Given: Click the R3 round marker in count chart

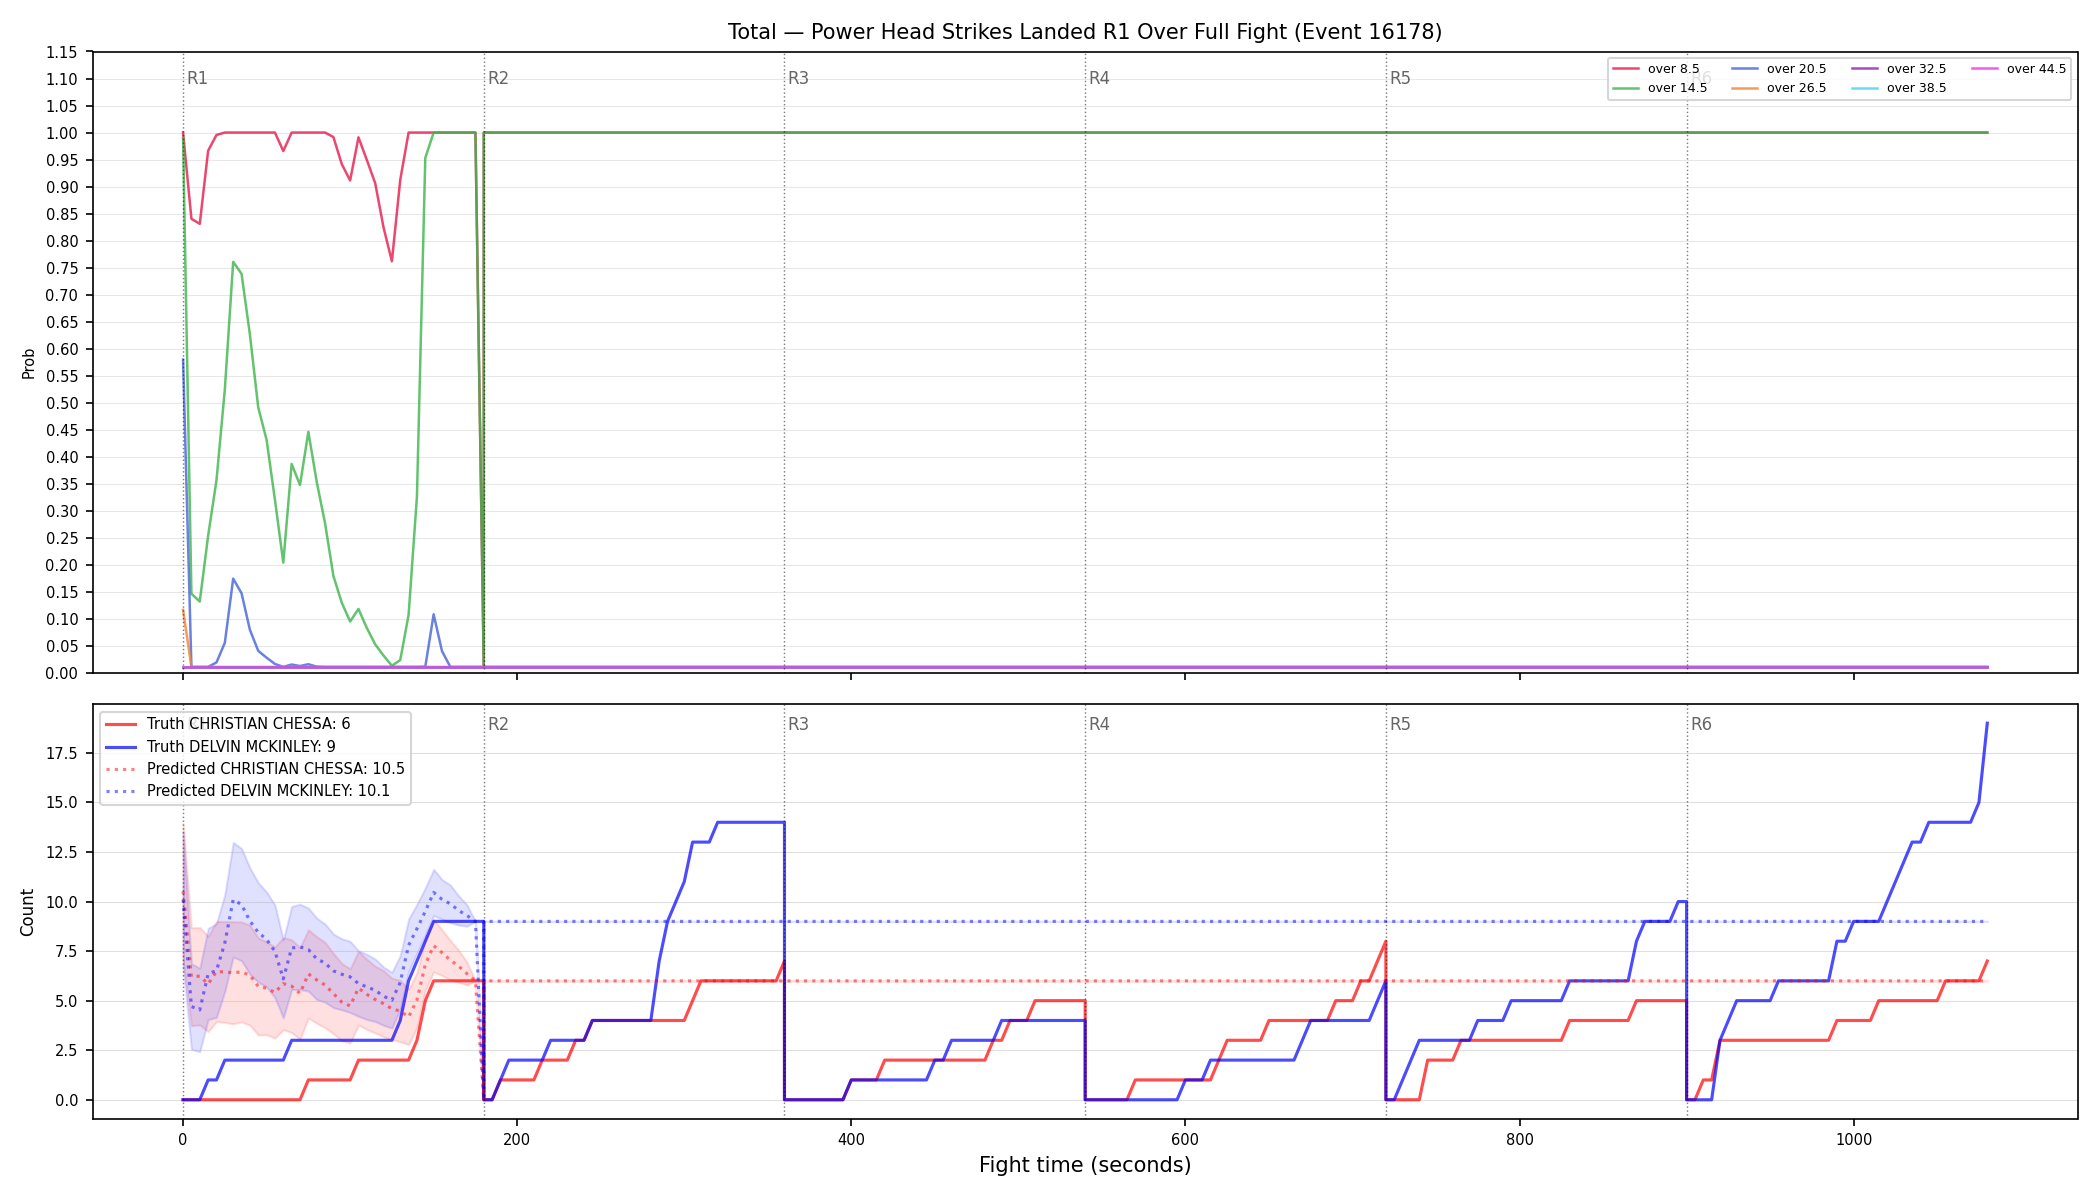Looking at the screenshot, I should pyautogui.click(x=798, y=724).
